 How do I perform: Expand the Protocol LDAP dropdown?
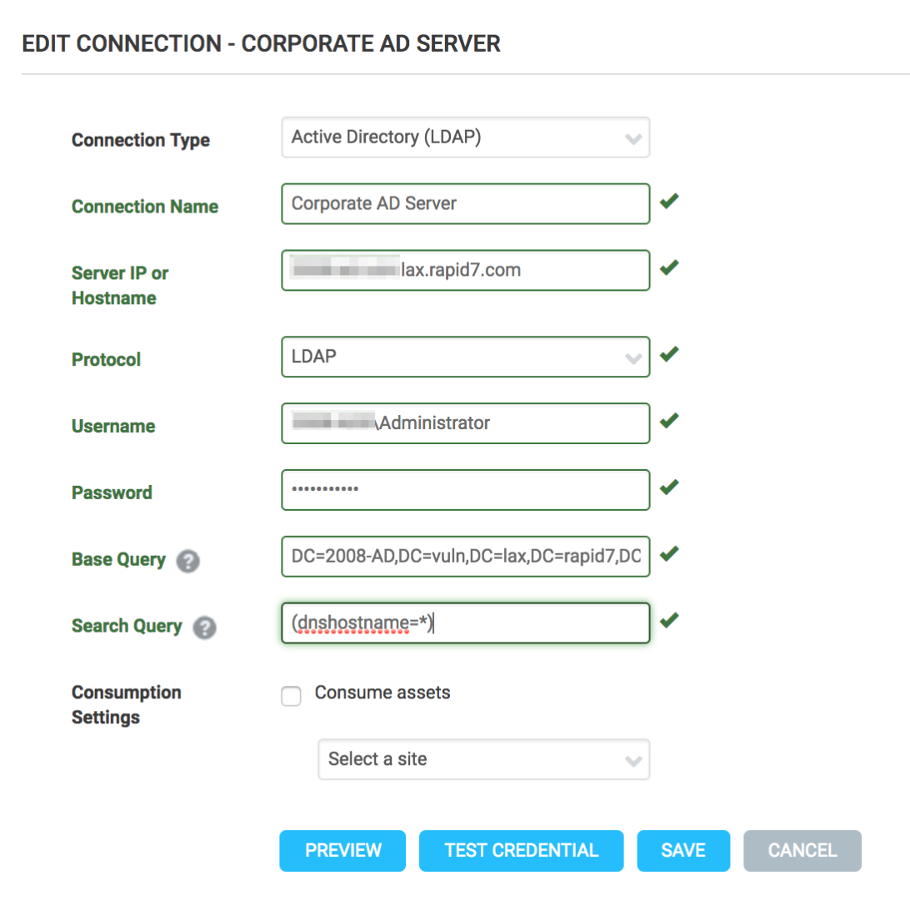click(x=465, y=357)
